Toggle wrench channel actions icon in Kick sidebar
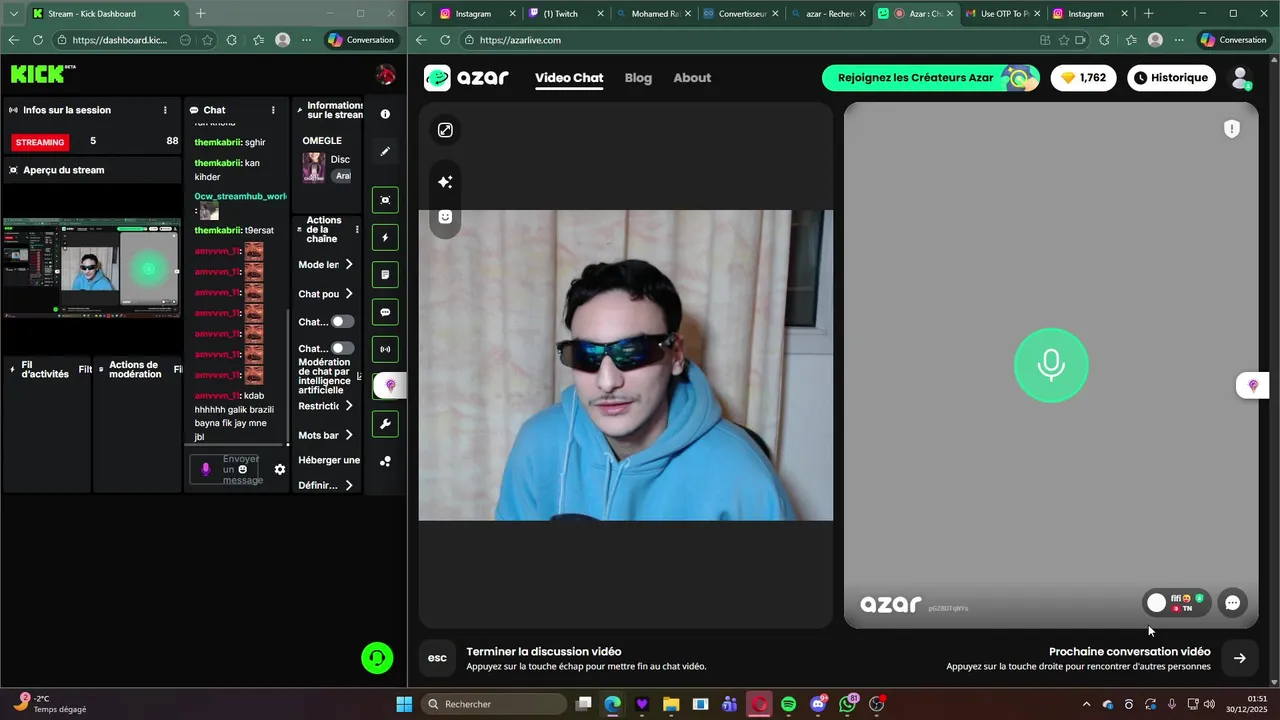The image size is (1280, 720). tap(385, 424)
